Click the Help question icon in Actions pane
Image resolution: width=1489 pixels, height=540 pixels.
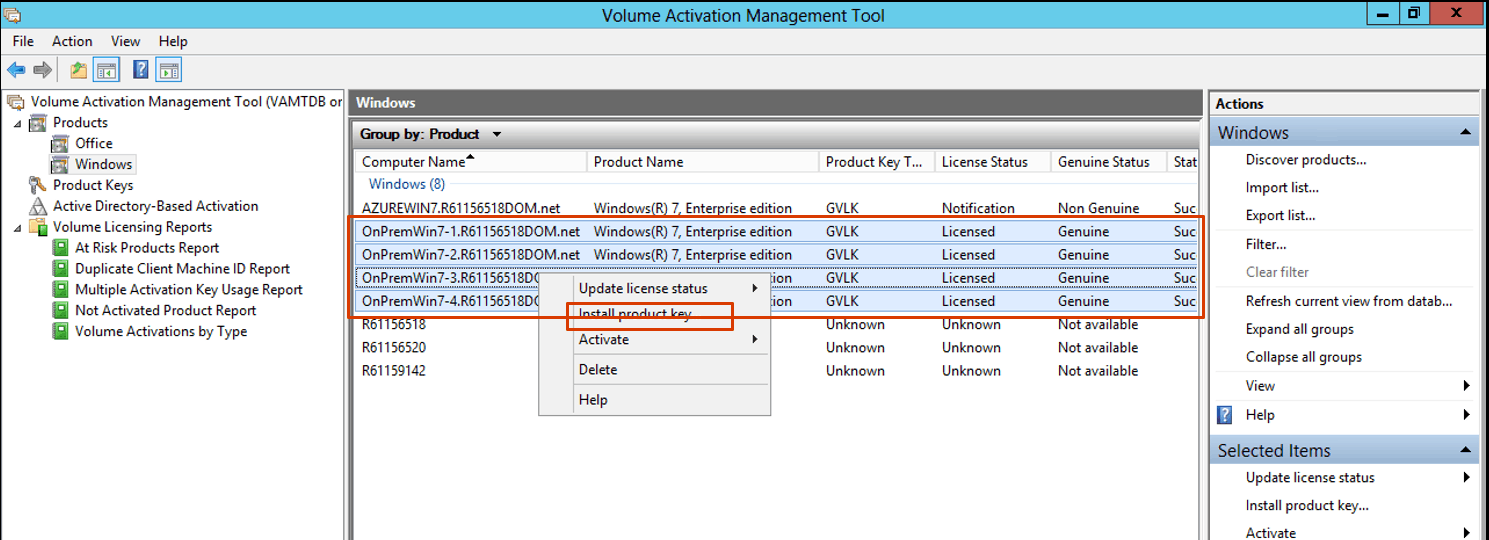pos(1224,414)
